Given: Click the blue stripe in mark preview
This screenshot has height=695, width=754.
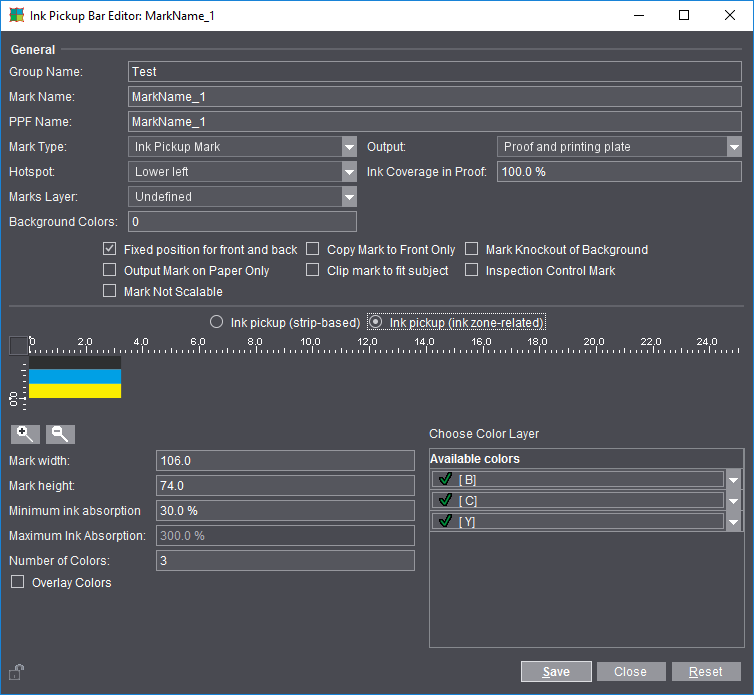Looking at the screenshot, I should 75,376.
